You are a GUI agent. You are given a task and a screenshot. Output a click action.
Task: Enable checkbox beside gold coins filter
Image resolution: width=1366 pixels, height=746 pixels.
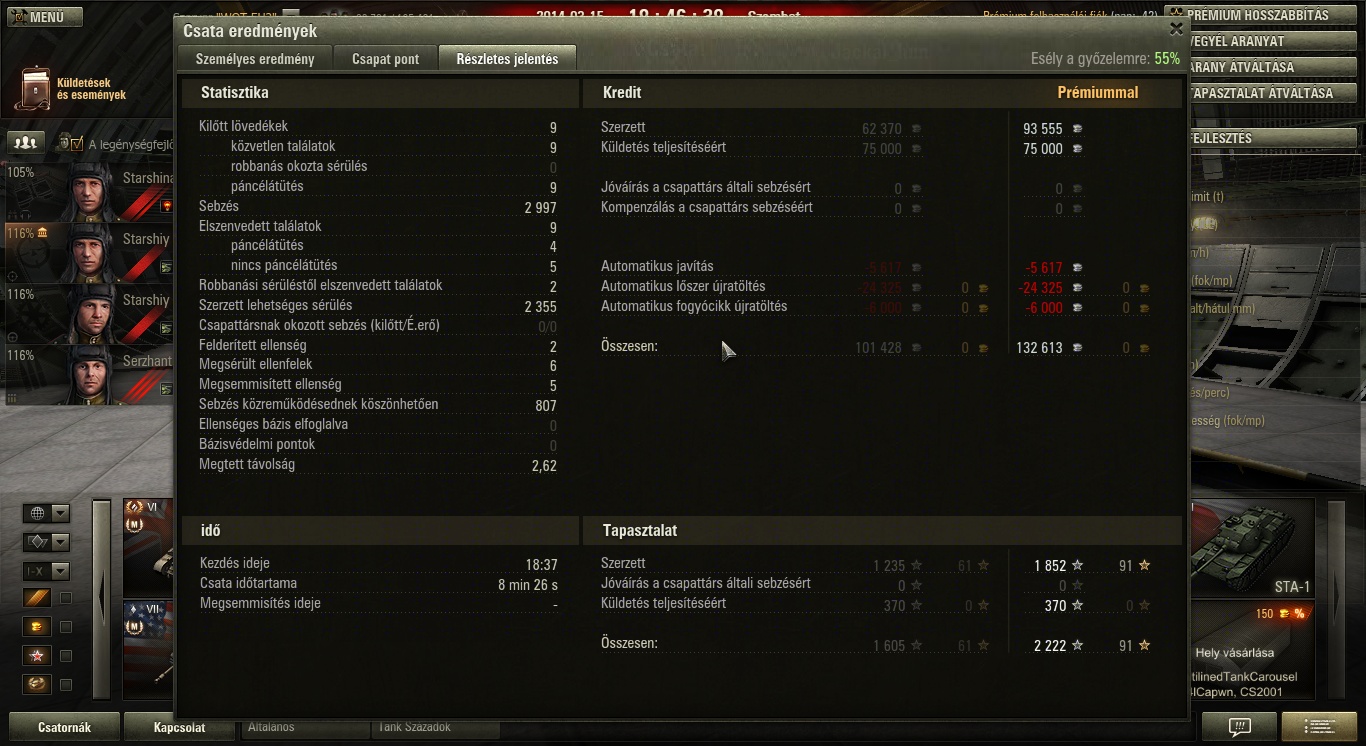pyautogui.click(x=66, y=627)
